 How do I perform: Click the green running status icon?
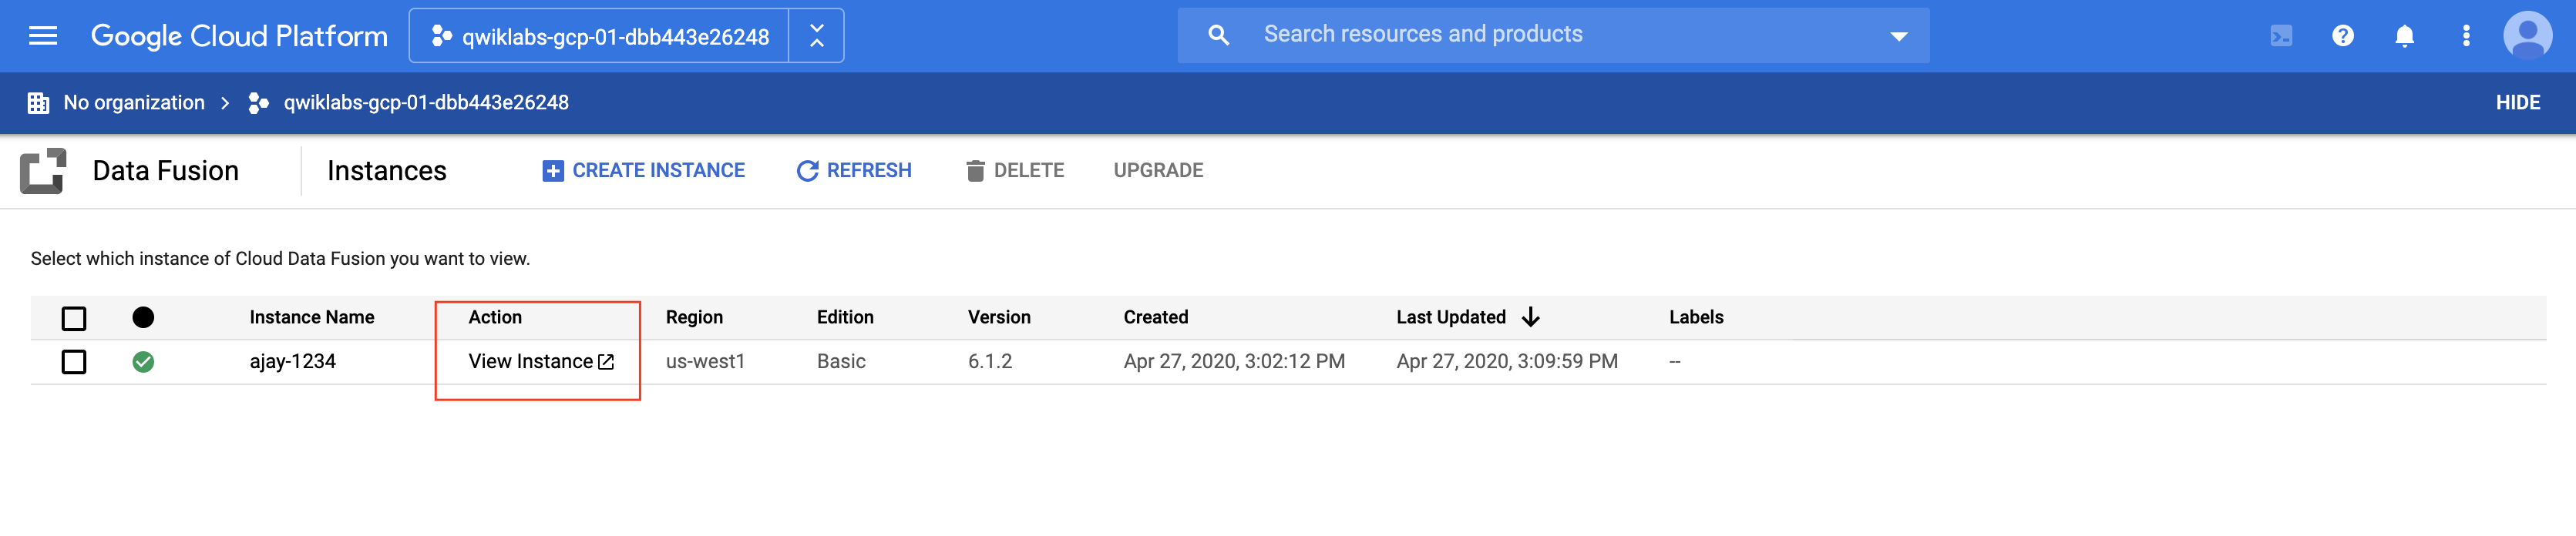pos(143,362)
